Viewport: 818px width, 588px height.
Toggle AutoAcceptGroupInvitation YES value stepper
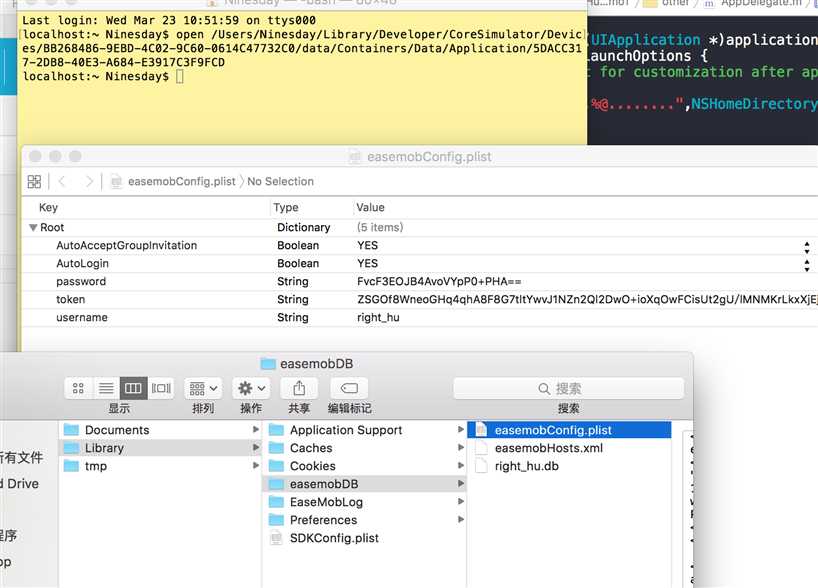pyautogui.click(x=807, y=247)
